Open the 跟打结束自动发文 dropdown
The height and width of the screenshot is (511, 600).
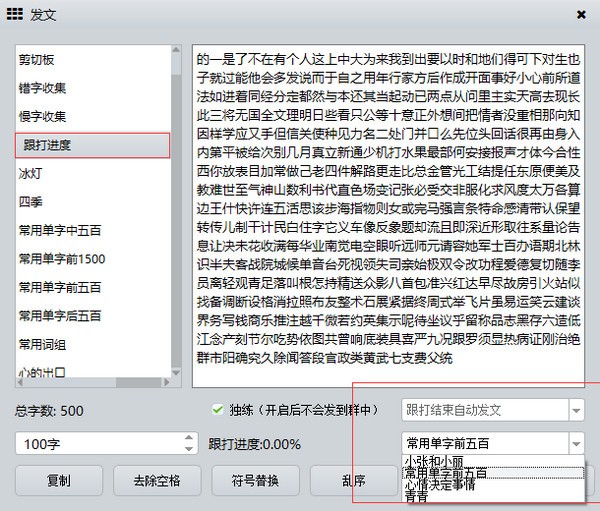coord(575,410)
